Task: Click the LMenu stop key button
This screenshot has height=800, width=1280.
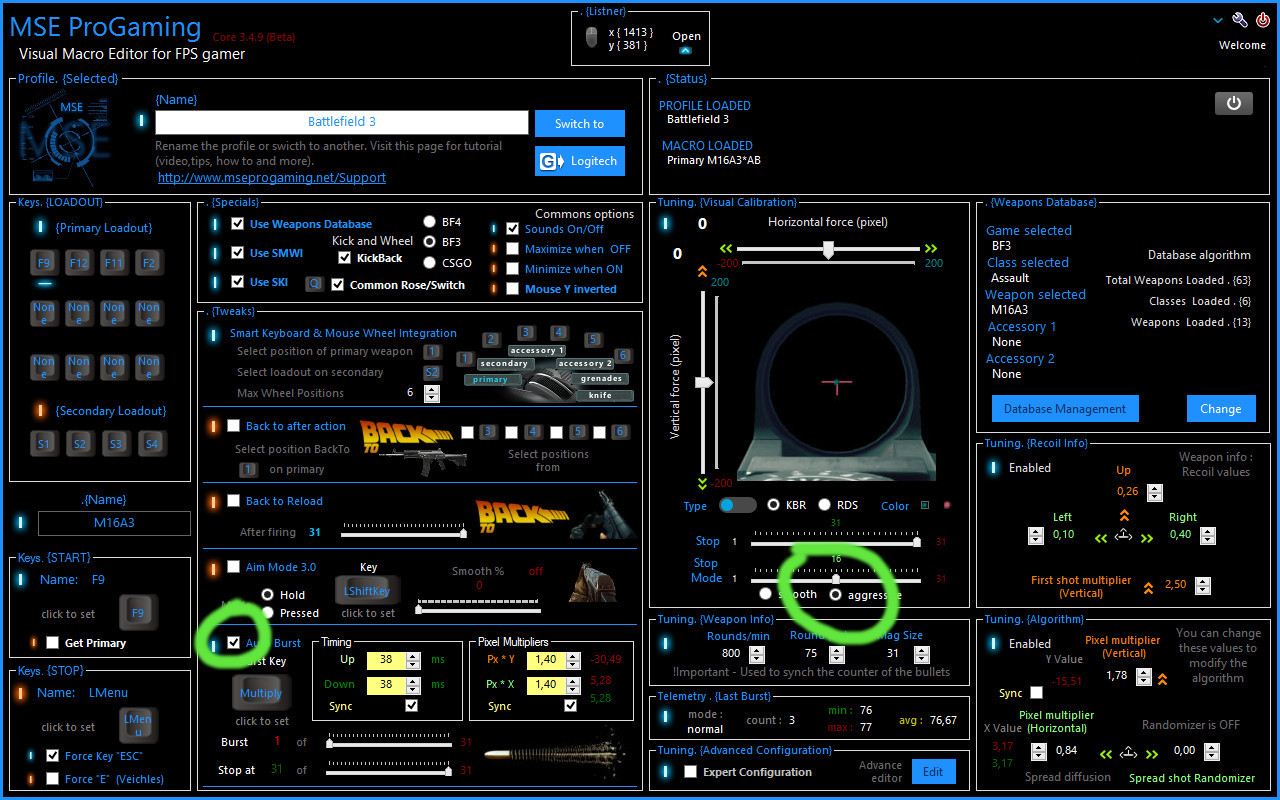Action: coord(138,726)
